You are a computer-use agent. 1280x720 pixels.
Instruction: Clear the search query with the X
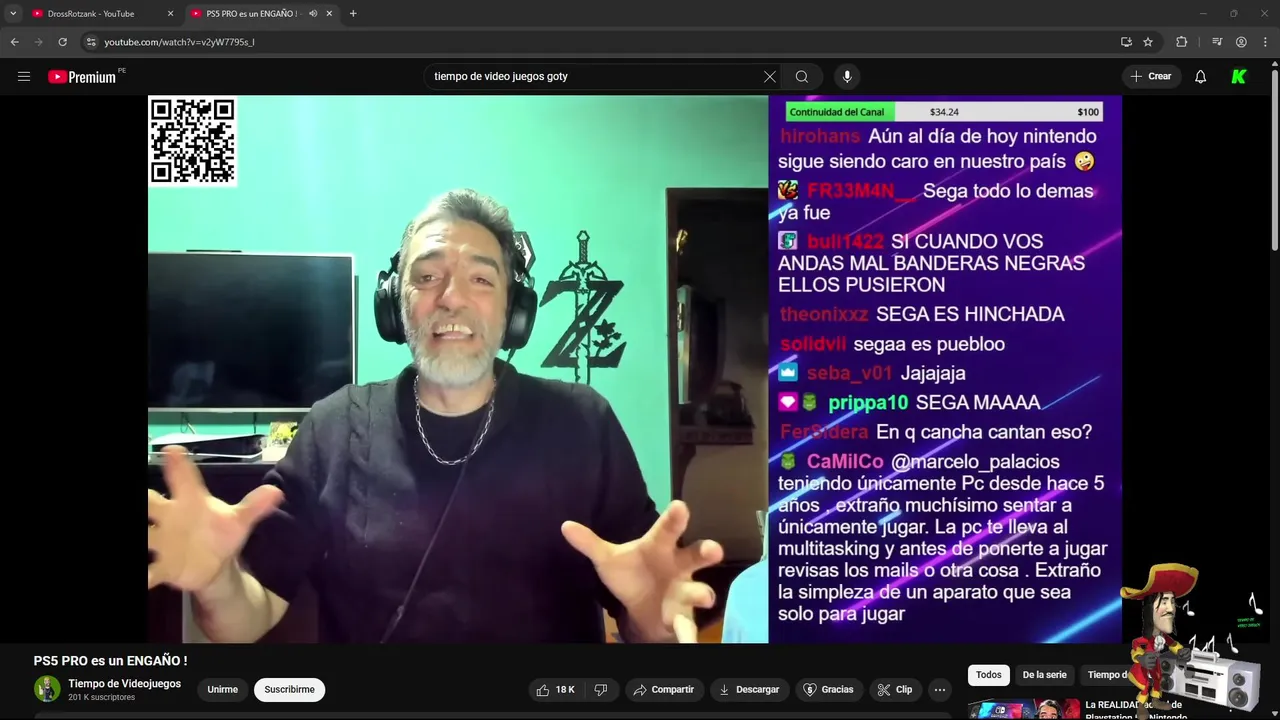[x=769, y=76]
